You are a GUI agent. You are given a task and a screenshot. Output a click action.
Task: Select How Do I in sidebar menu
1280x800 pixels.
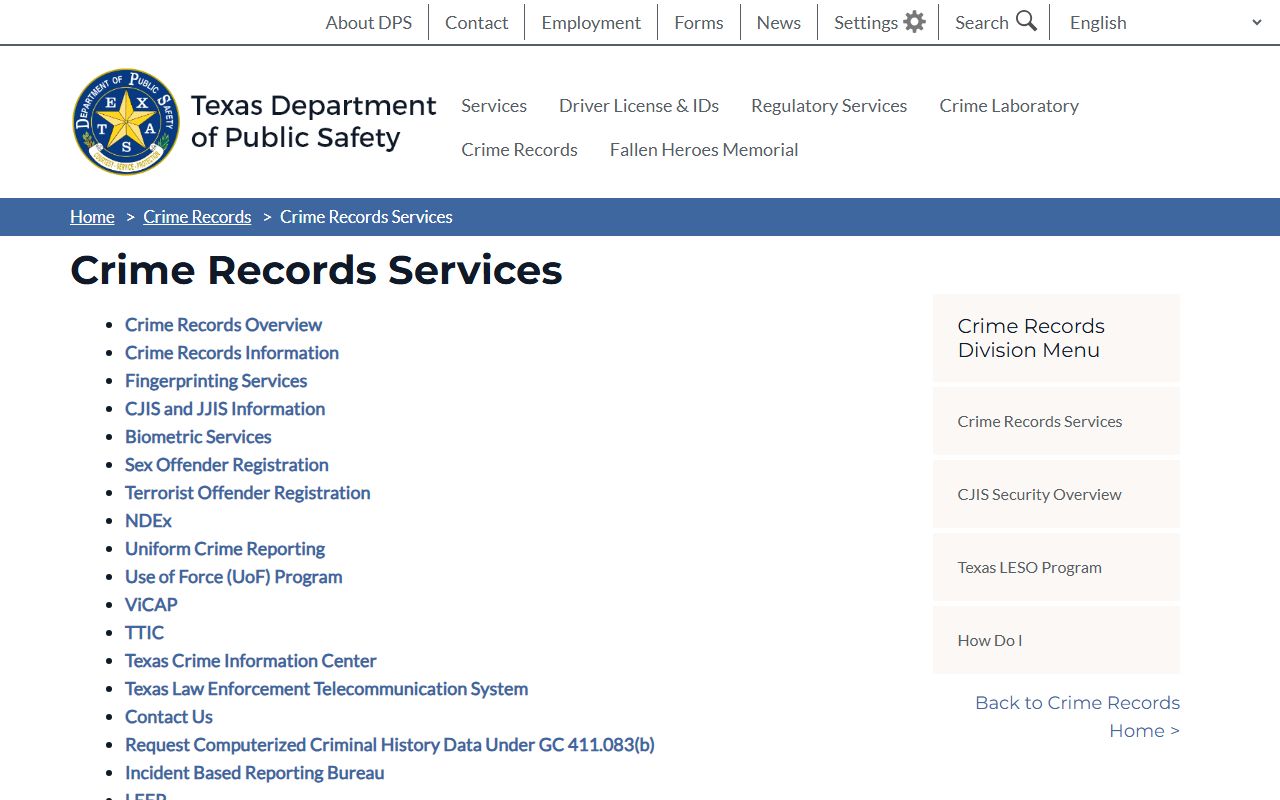[x=1056, y=640]
